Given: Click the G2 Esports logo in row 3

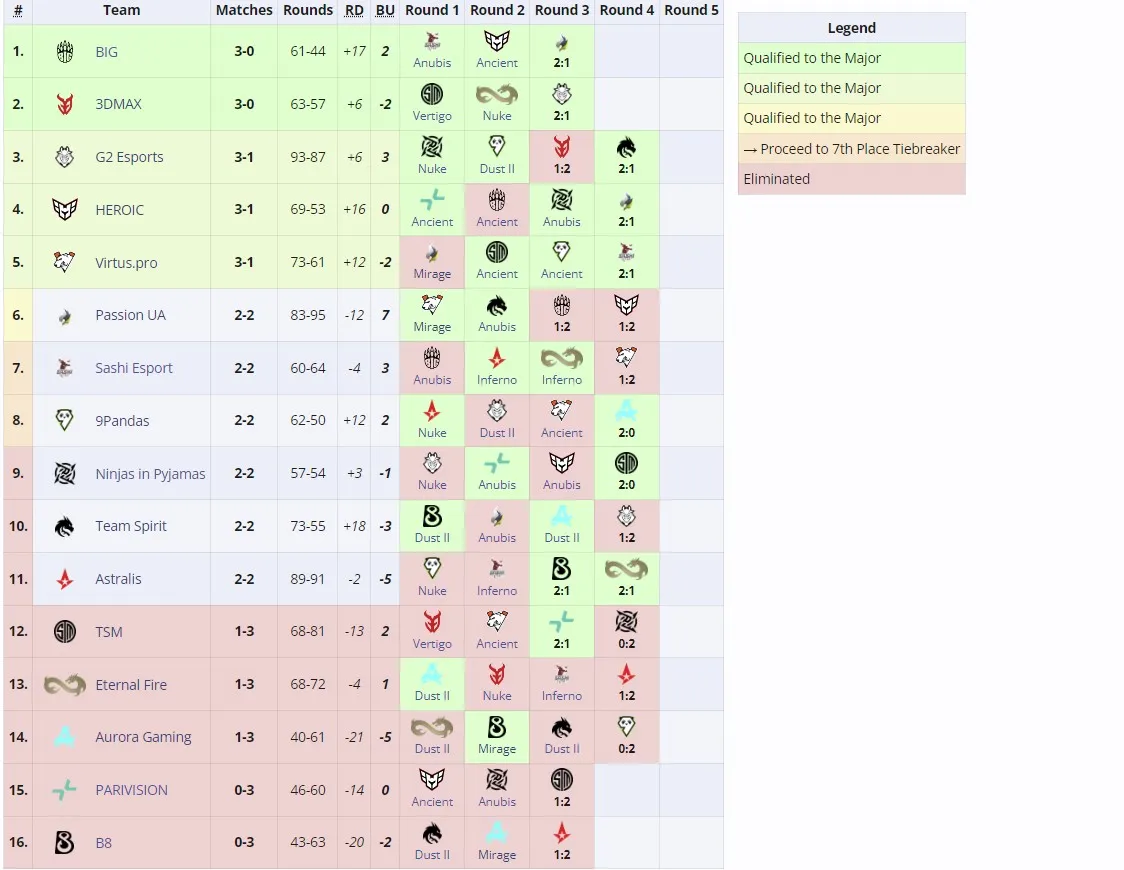Looking at the screenshot, I should click(65, 157).
